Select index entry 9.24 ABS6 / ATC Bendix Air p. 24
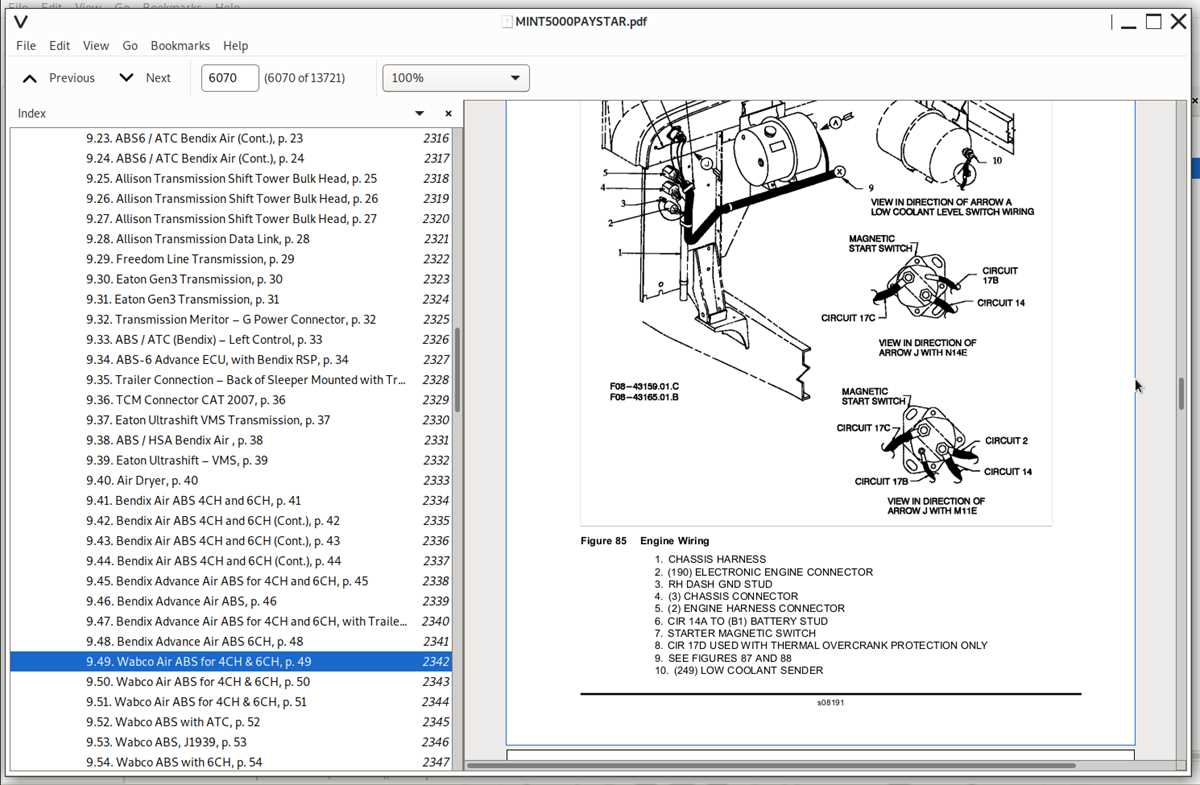Image resolution: width=1200 pixels, height=785 pixels. (x=231, y=159)
